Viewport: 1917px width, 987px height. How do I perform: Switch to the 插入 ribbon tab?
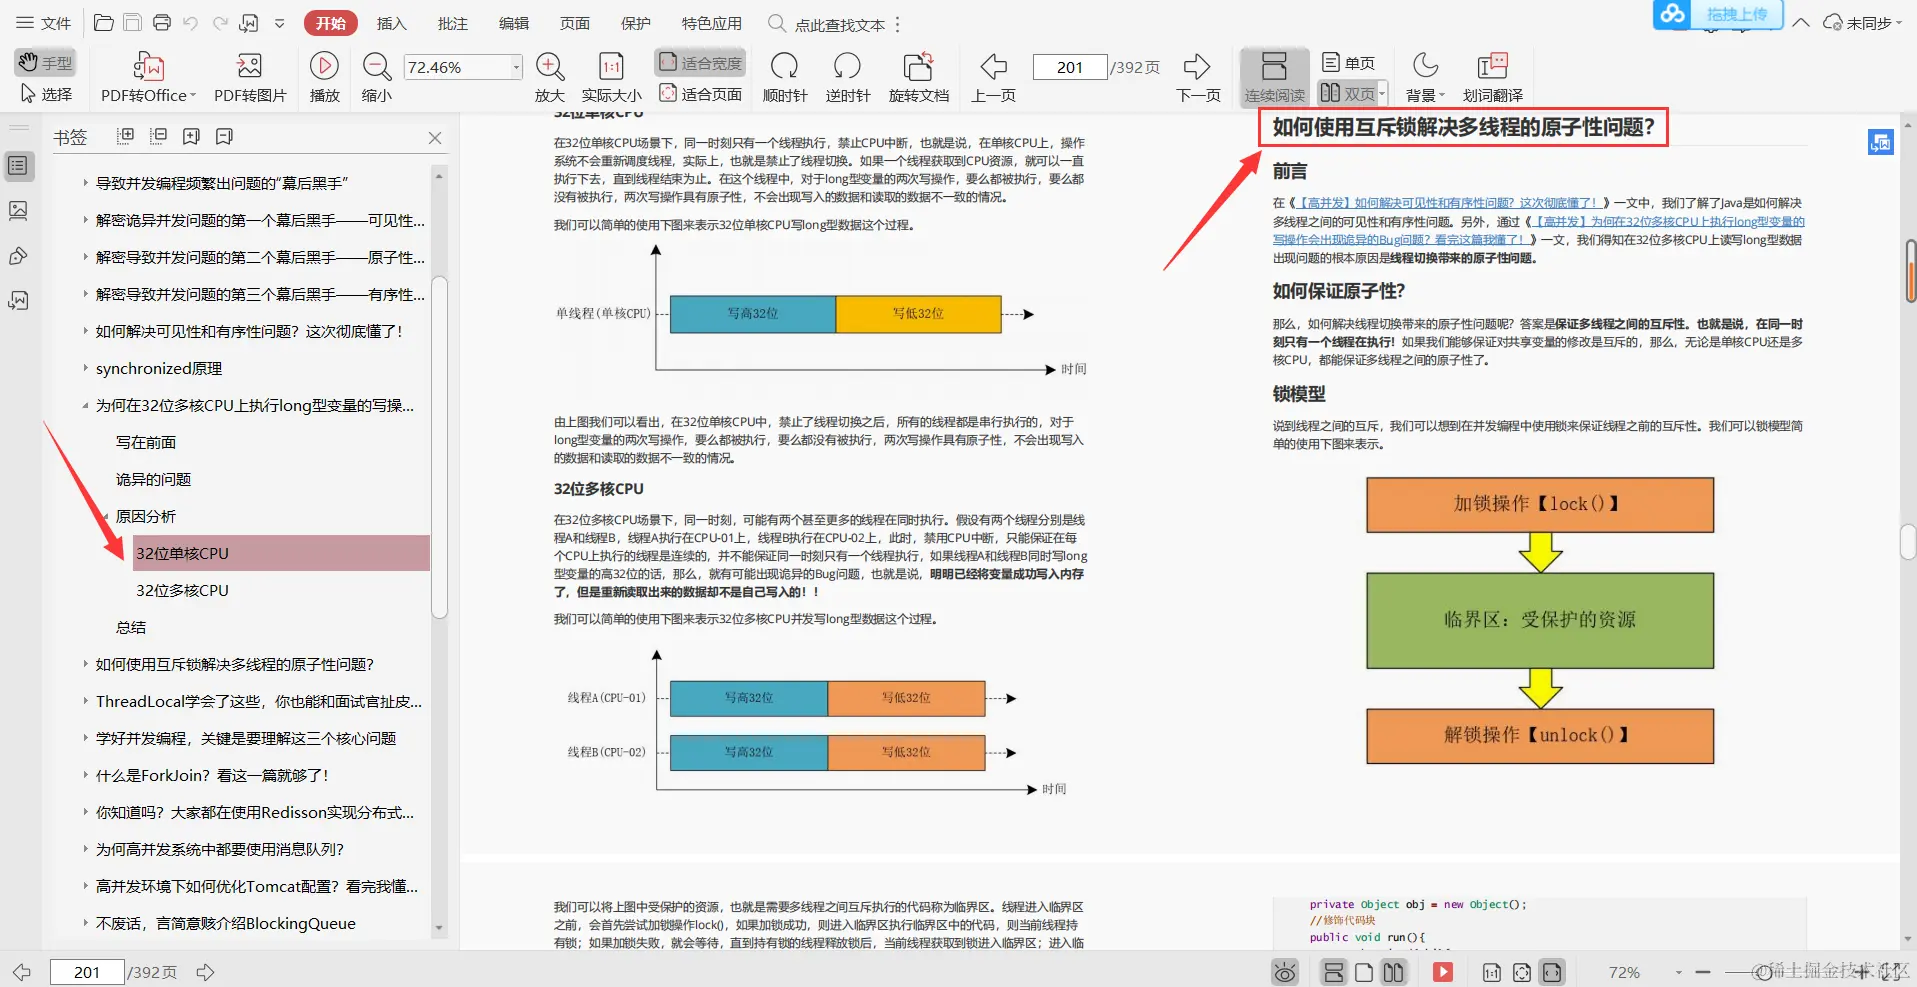tap(391, 23)
